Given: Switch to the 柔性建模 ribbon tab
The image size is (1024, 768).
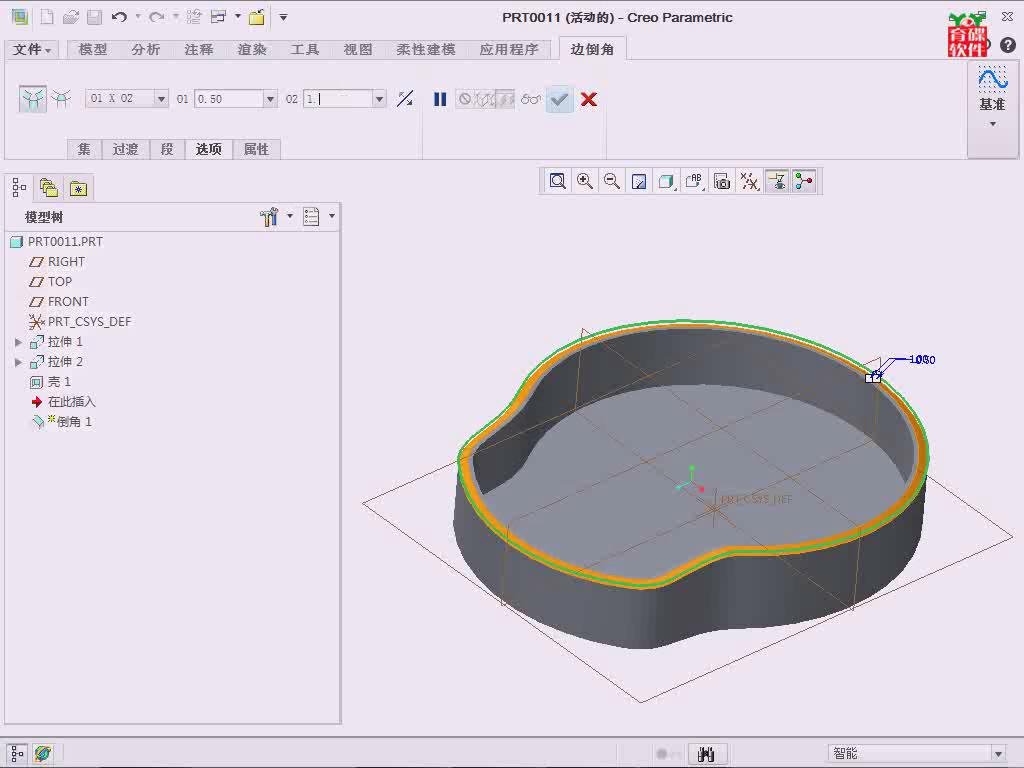Looking at the screenshot, I should 426,50.
